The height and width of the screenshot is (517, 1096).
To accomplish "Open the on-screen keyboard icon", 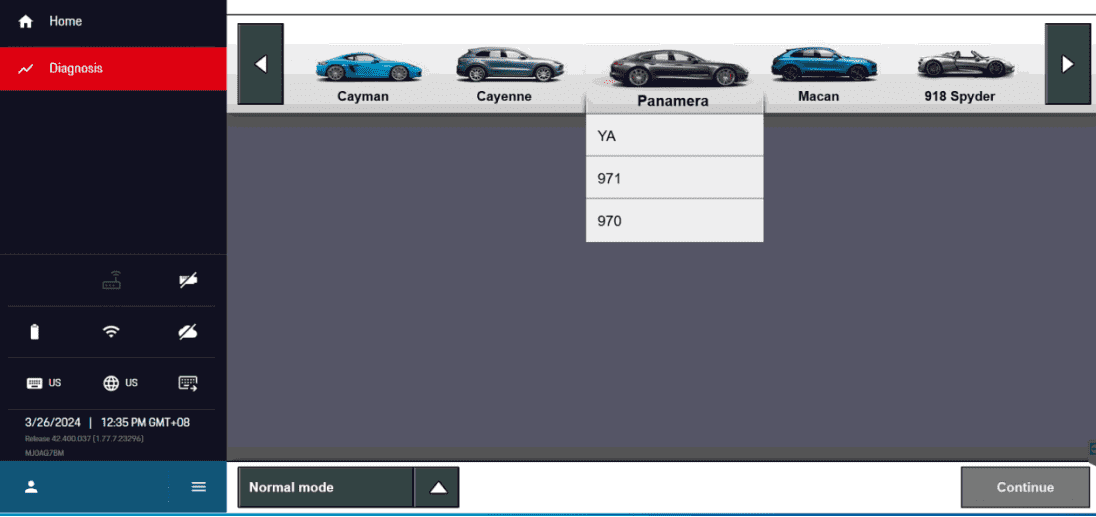I will (188, 383).
